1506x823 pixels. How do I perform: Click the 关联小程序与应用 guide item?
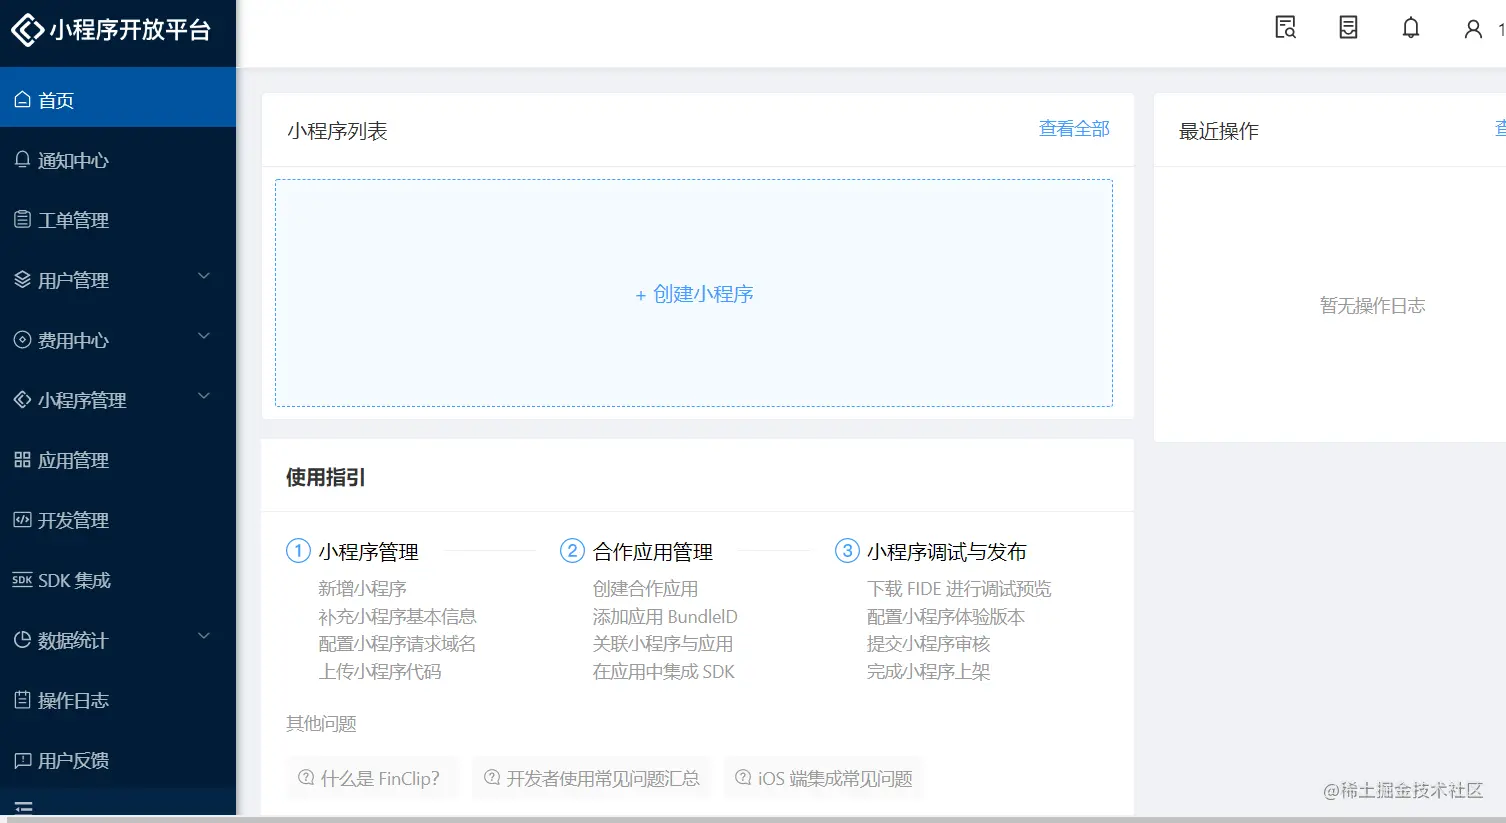(x=663, y=644)
